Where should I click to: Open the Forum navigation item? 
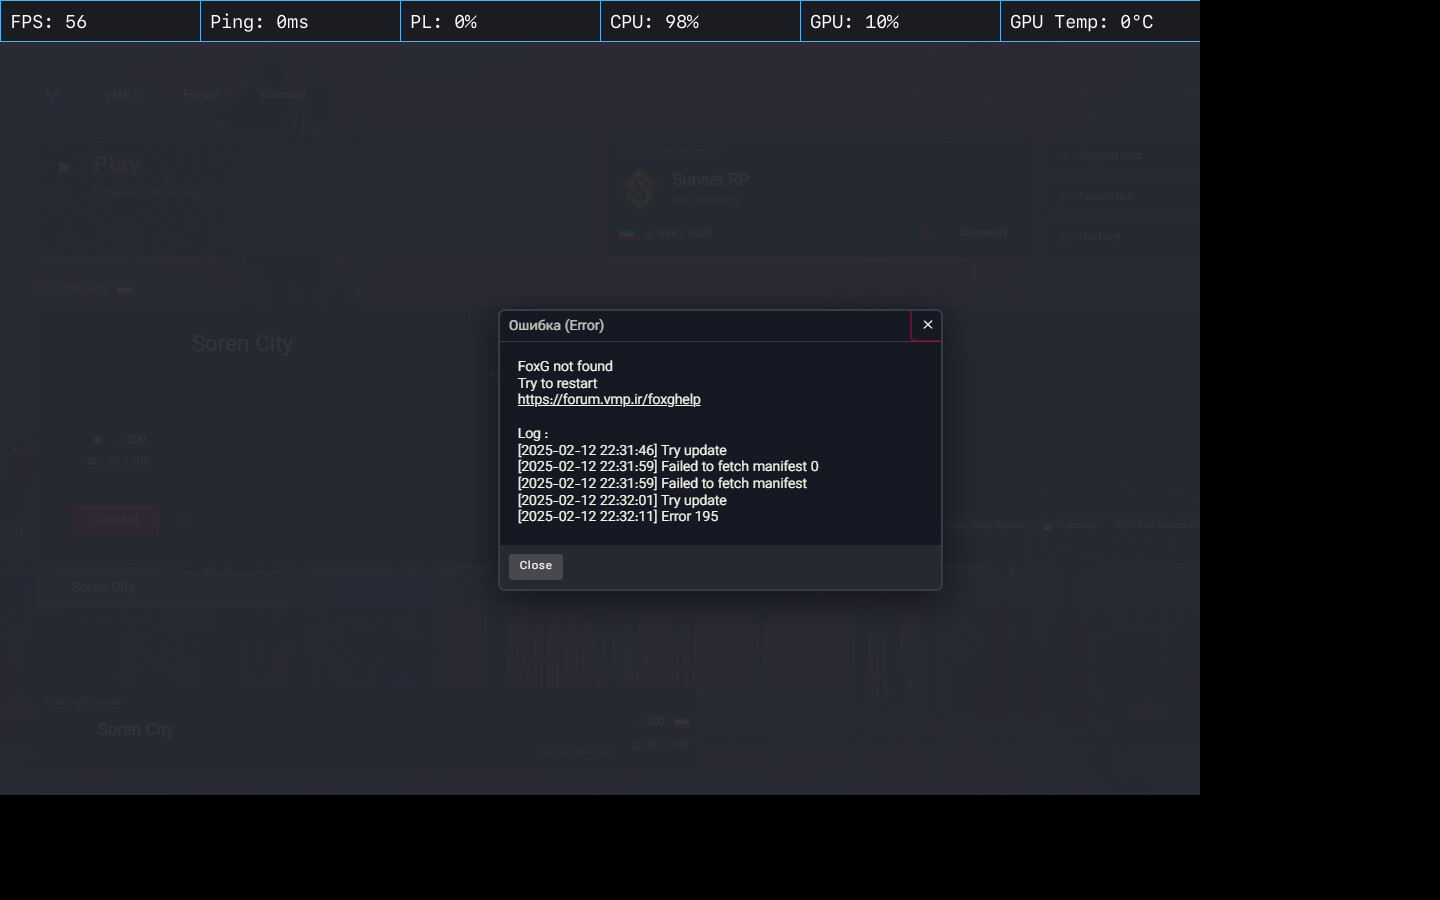(200, 95)
